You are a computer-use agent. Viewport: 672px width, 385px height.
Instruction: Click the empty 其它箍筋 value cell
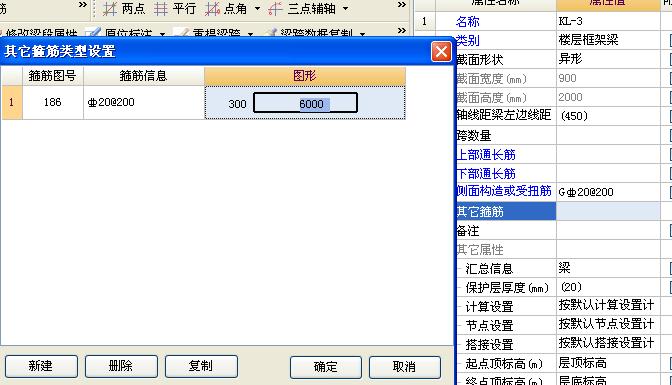click(x=608, y=211)
